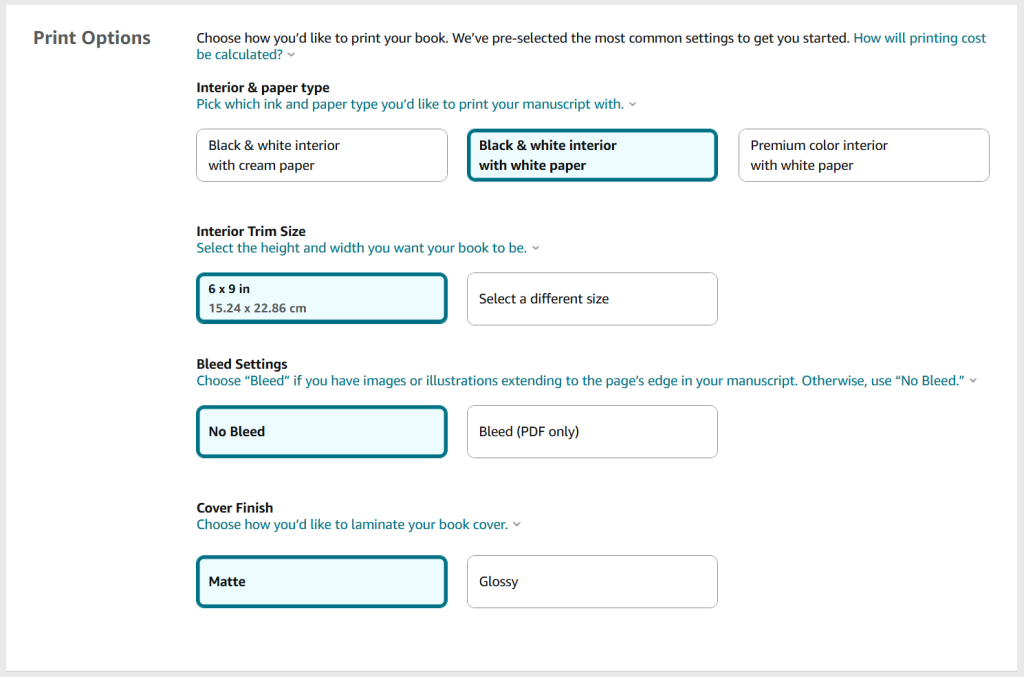This screenshot has height=677, width=1024.
Task: Expand chevron next to trim size help text
Action: click(536, 247)
